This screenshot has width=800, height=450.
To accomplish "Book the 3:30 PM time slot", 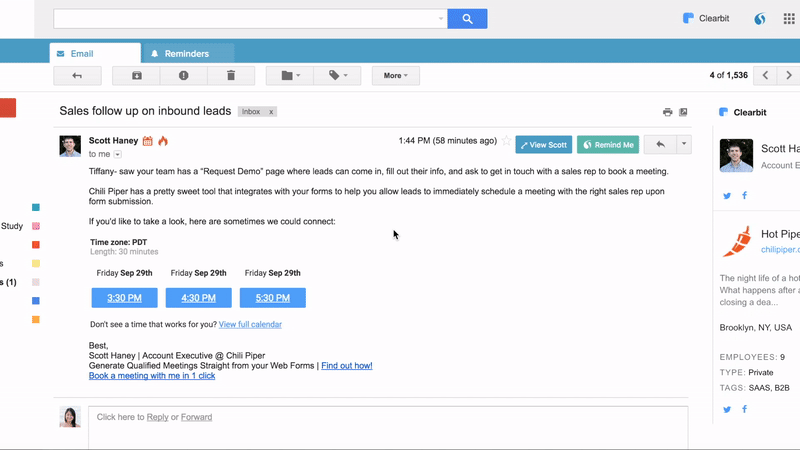I will 124,298.
